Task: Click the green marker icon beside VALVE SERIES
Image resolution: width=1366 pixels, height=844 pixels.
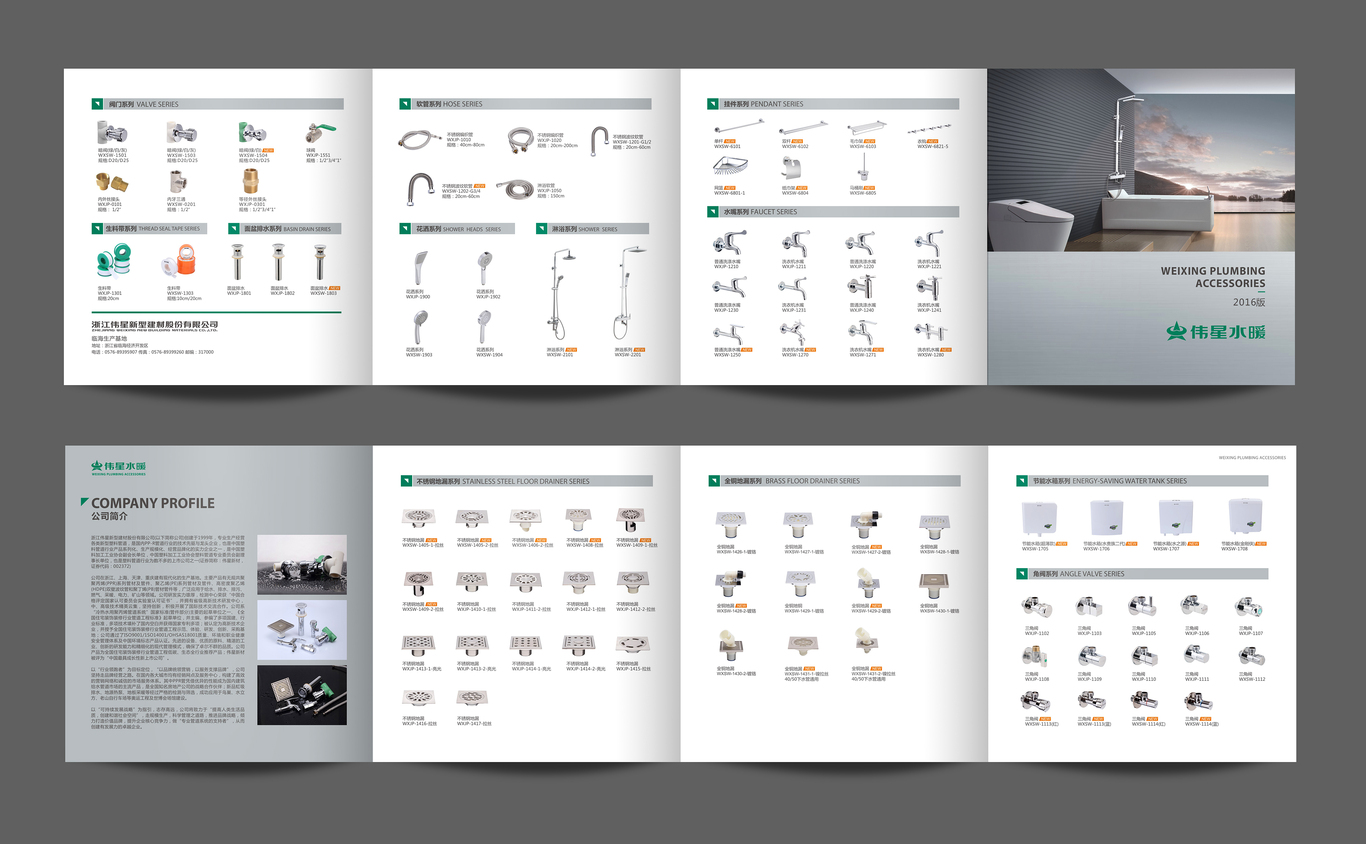Action: click(x=98, y=104)
